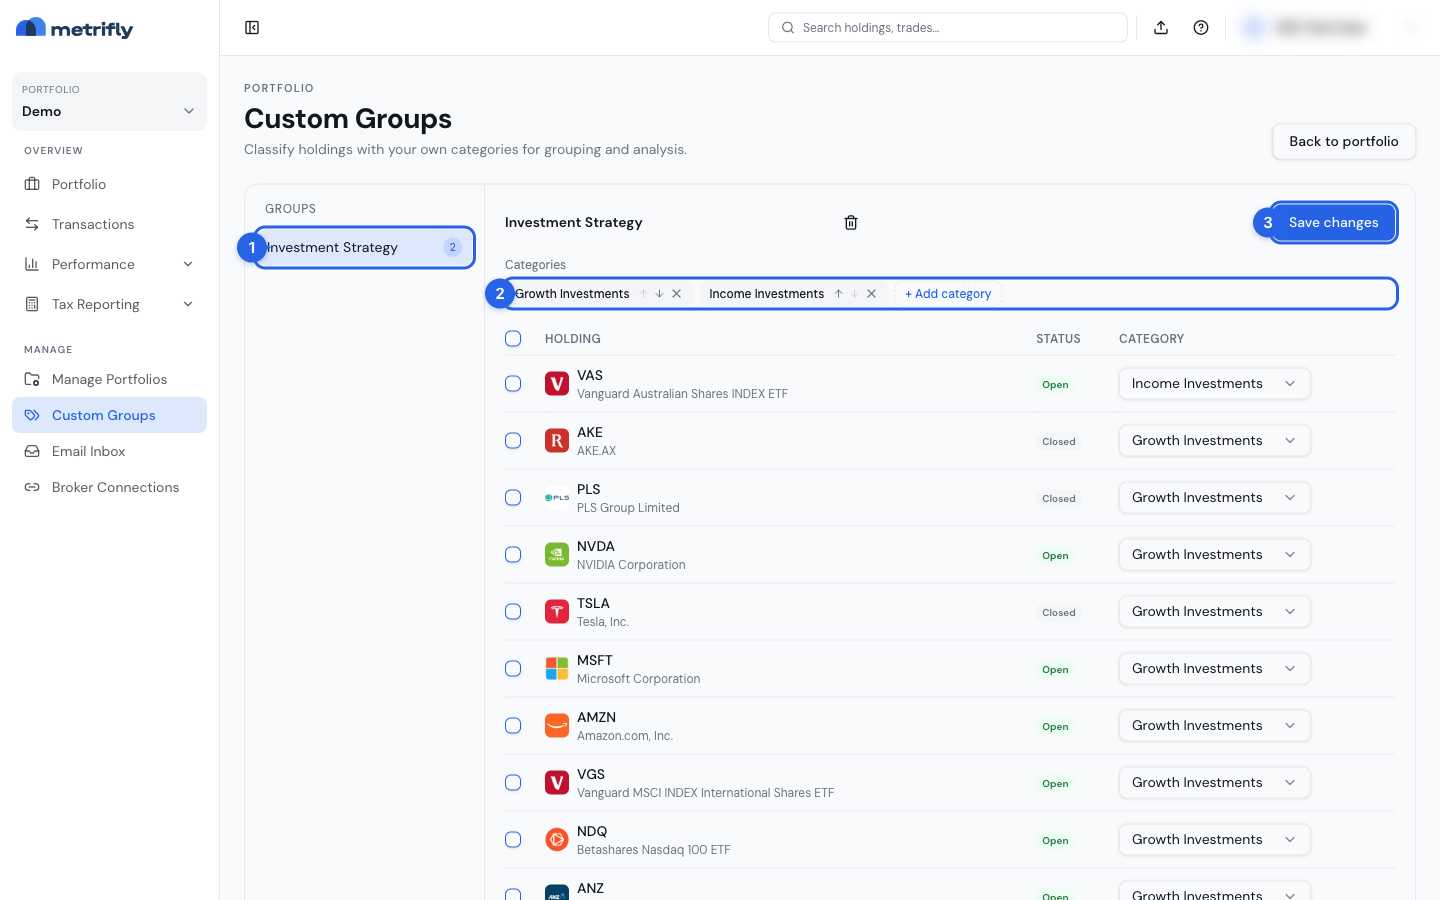Image resolution: width=1440 pixels, height=900 pixels.
Task: Open category dropdown for AMZN
Action: (1214, 726)
